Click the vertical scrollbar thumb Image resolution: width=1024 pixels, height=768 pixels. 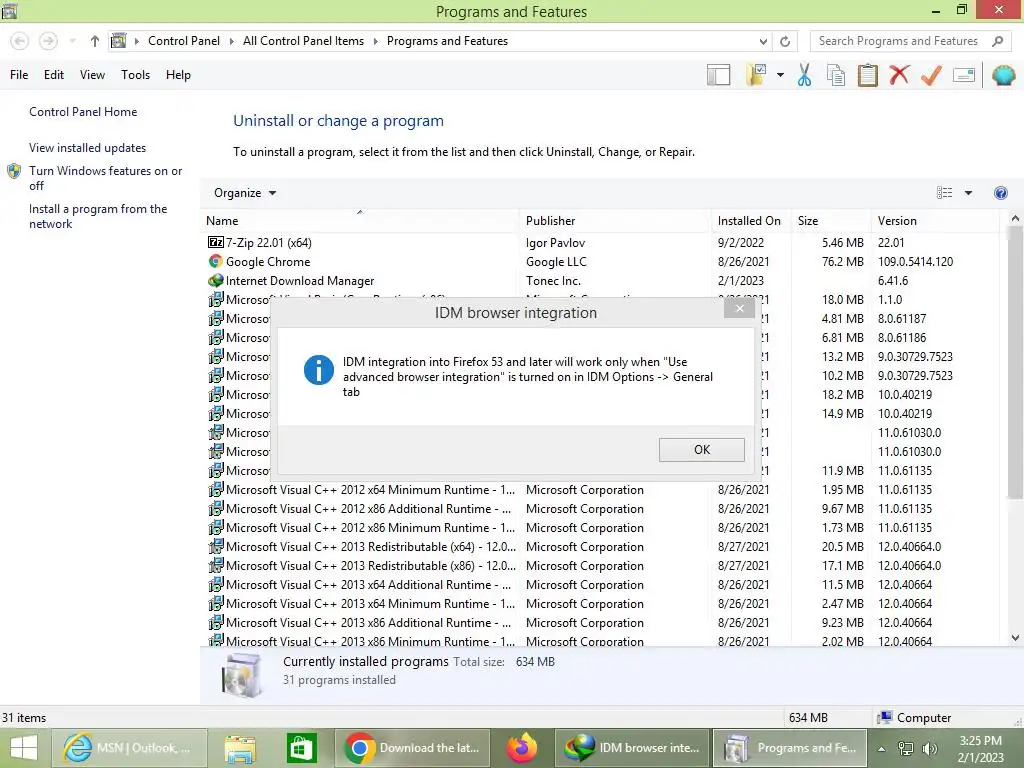pyautogui.click(x=1015, y=363)
